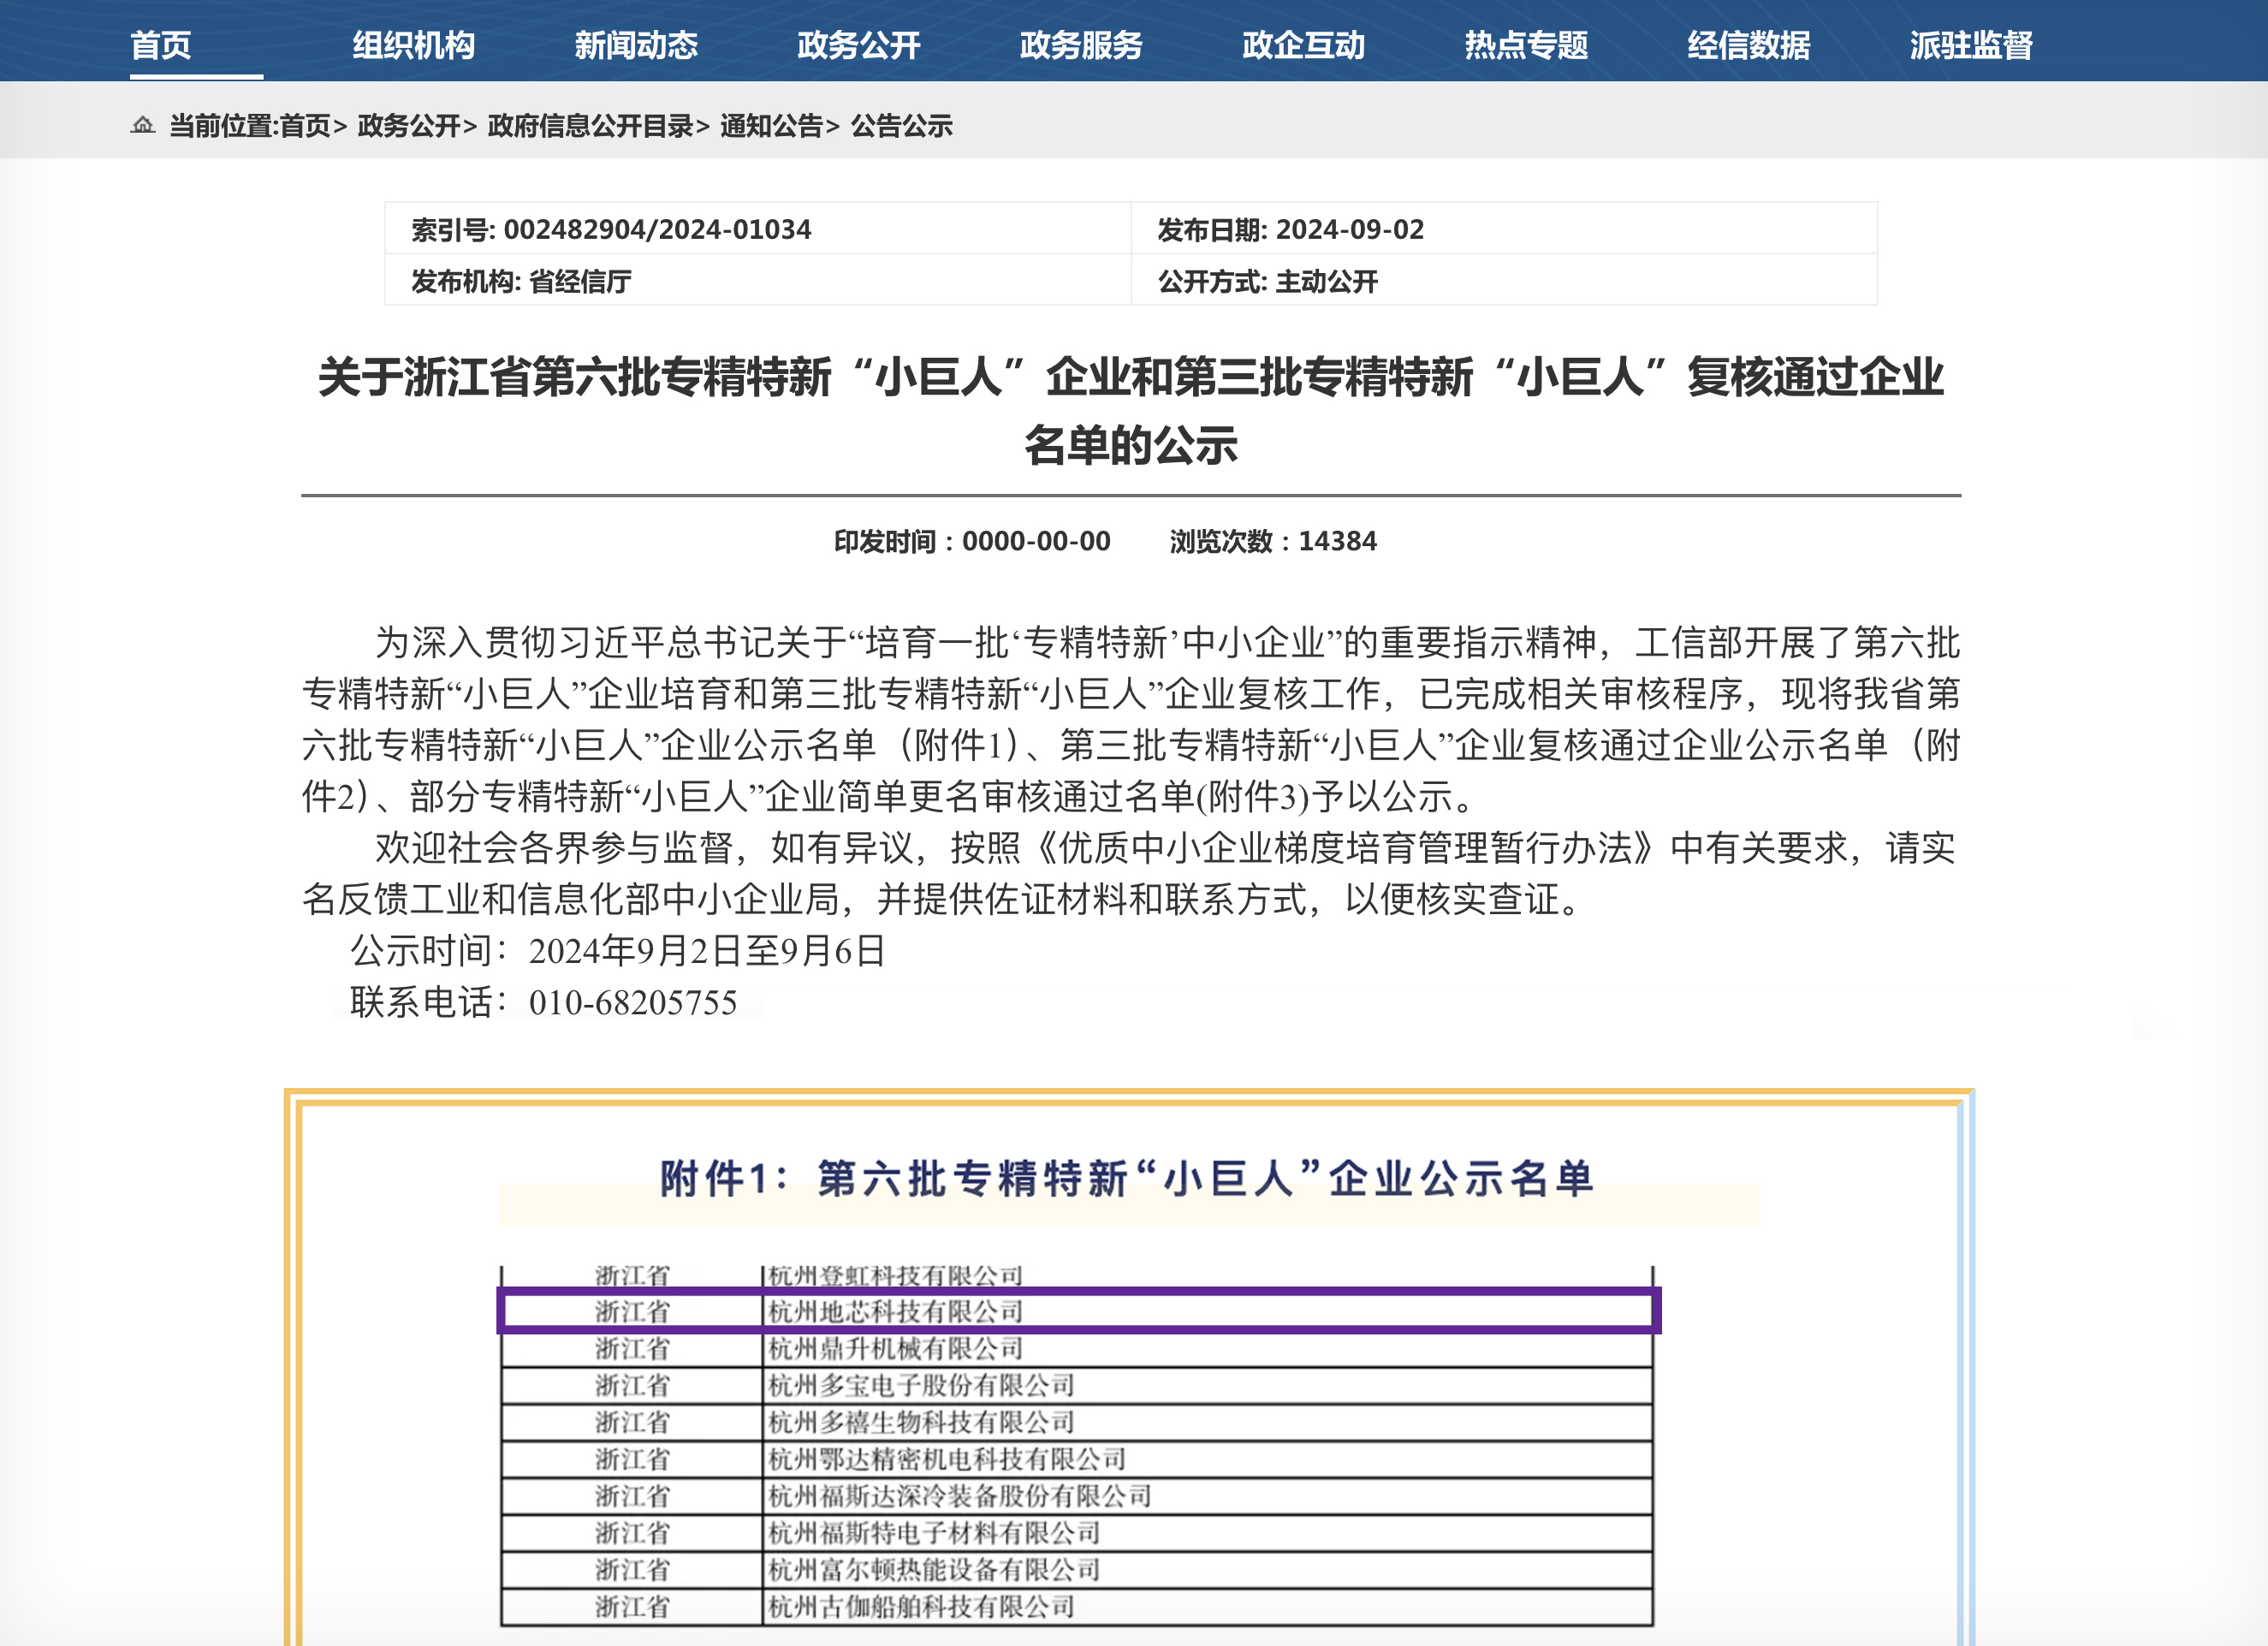Follow 政府信息公开目录 breadcrumb link
Viewport: 2268px width, 1646px height.
[590, 126]
